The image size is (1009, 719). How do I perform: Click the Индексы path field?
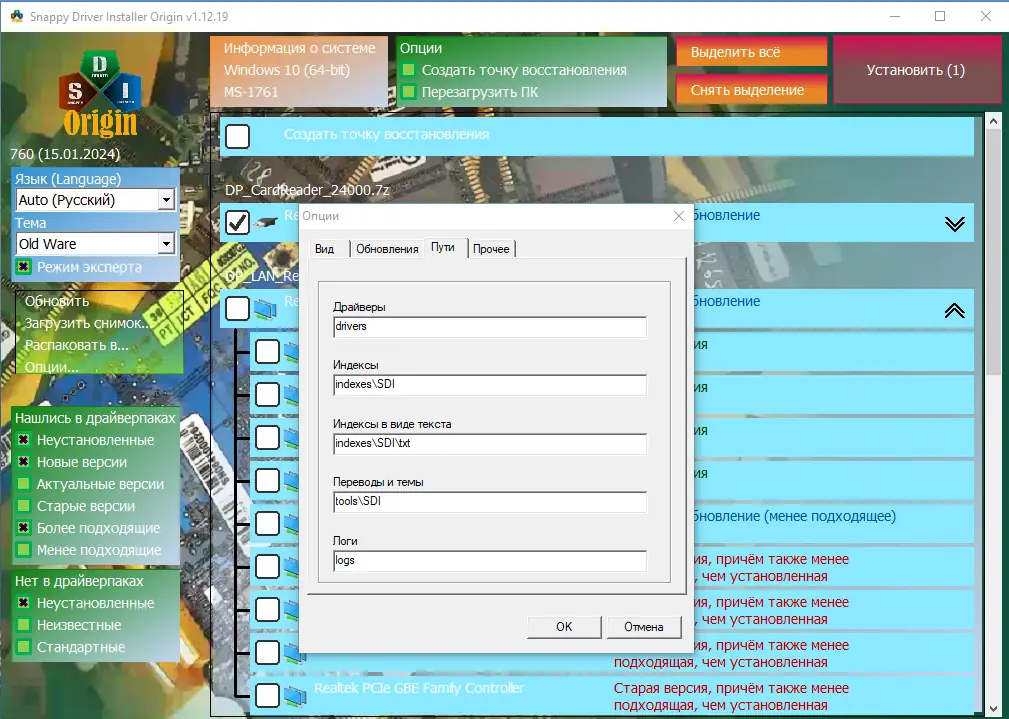(x=490, y=384)
